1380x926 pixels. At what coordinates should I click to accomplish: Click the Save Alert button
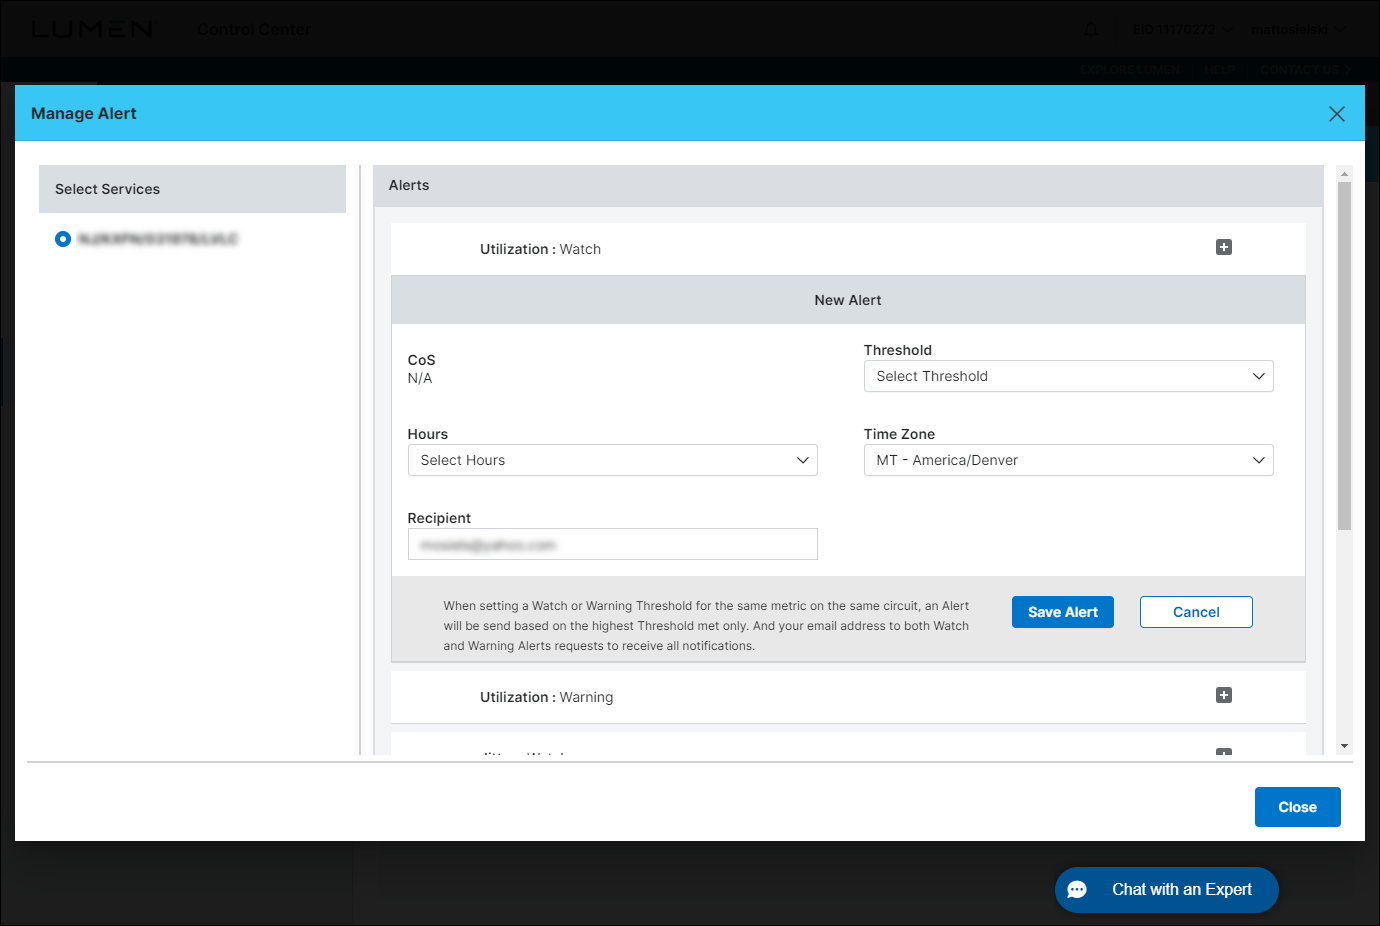click(x=1063, y=612)
